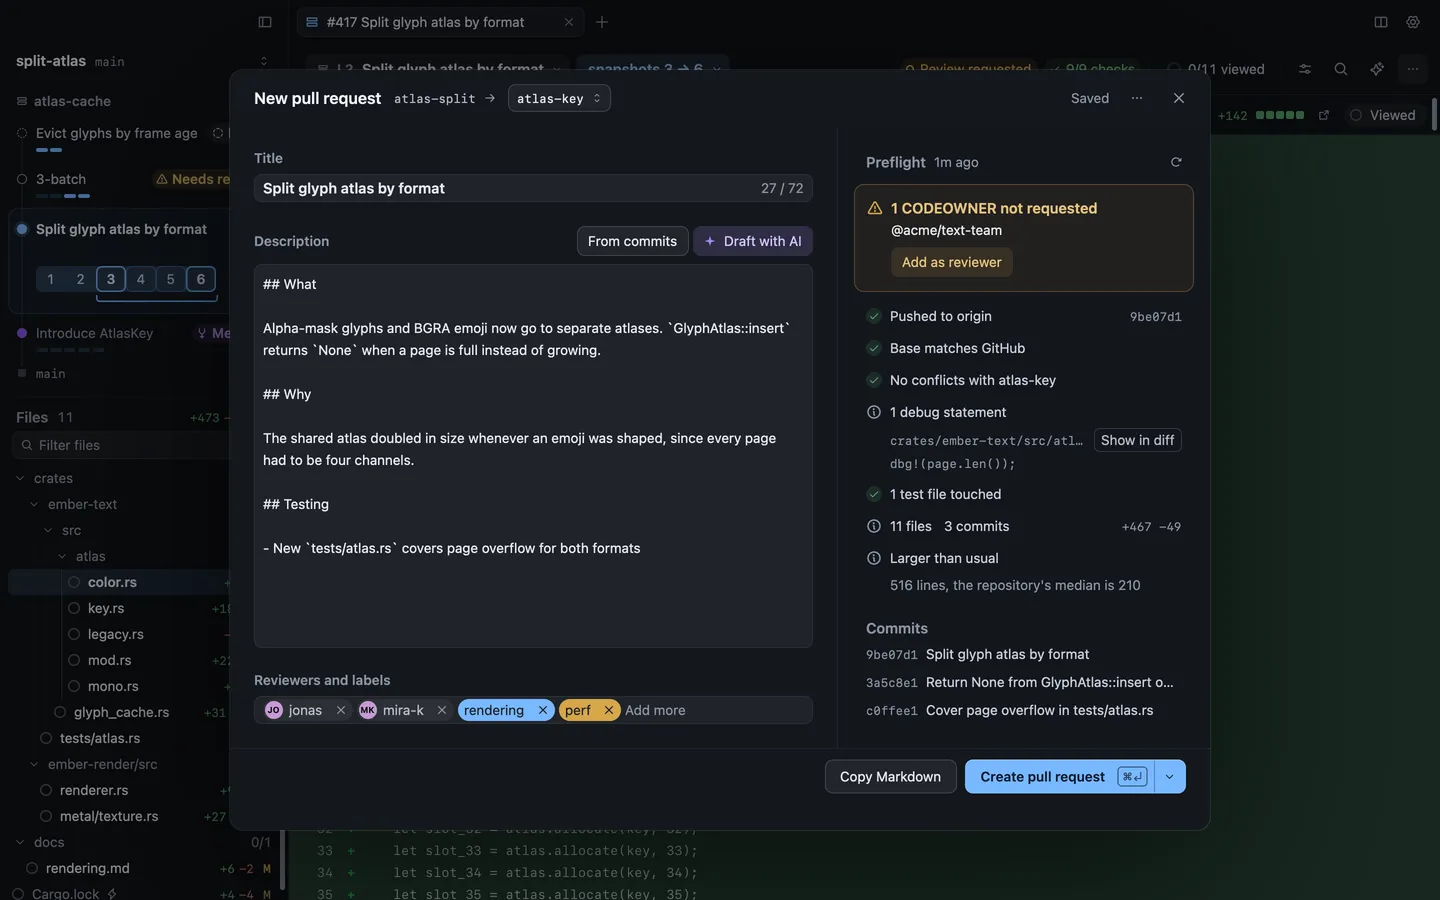
Task: Mark color.rs as viewed
Action: point(74,582)
